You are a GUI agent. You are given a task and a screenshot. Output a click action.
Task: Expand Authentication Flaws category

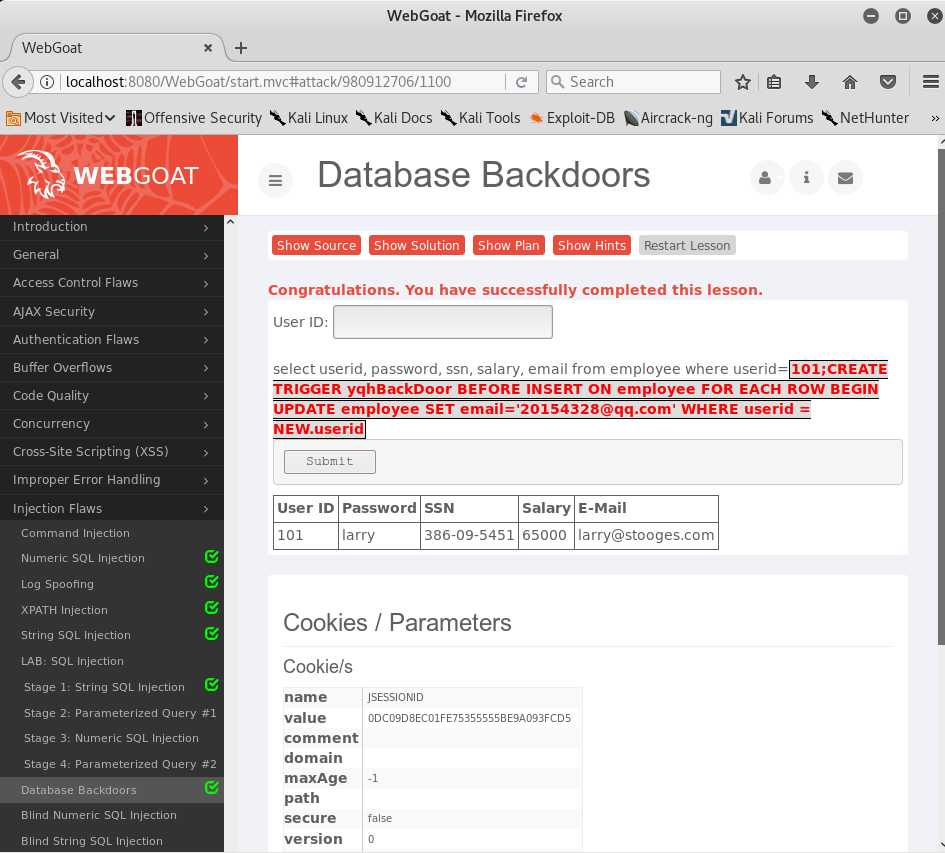111,339
